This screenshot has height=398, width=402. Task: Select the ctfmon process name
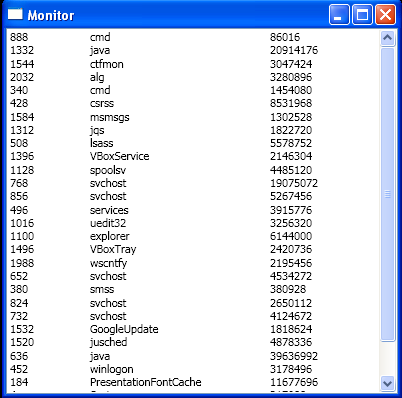[x=107, y=64]
